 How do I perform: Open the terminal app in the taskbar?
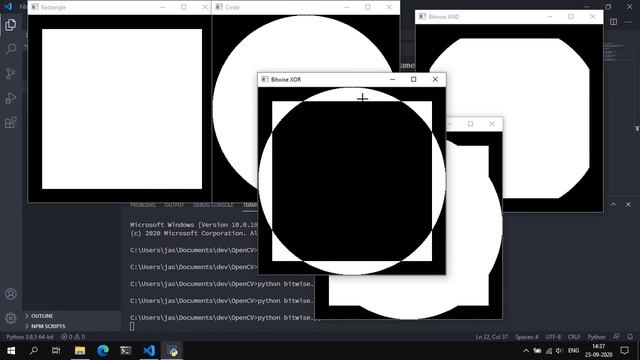(126, 351)
